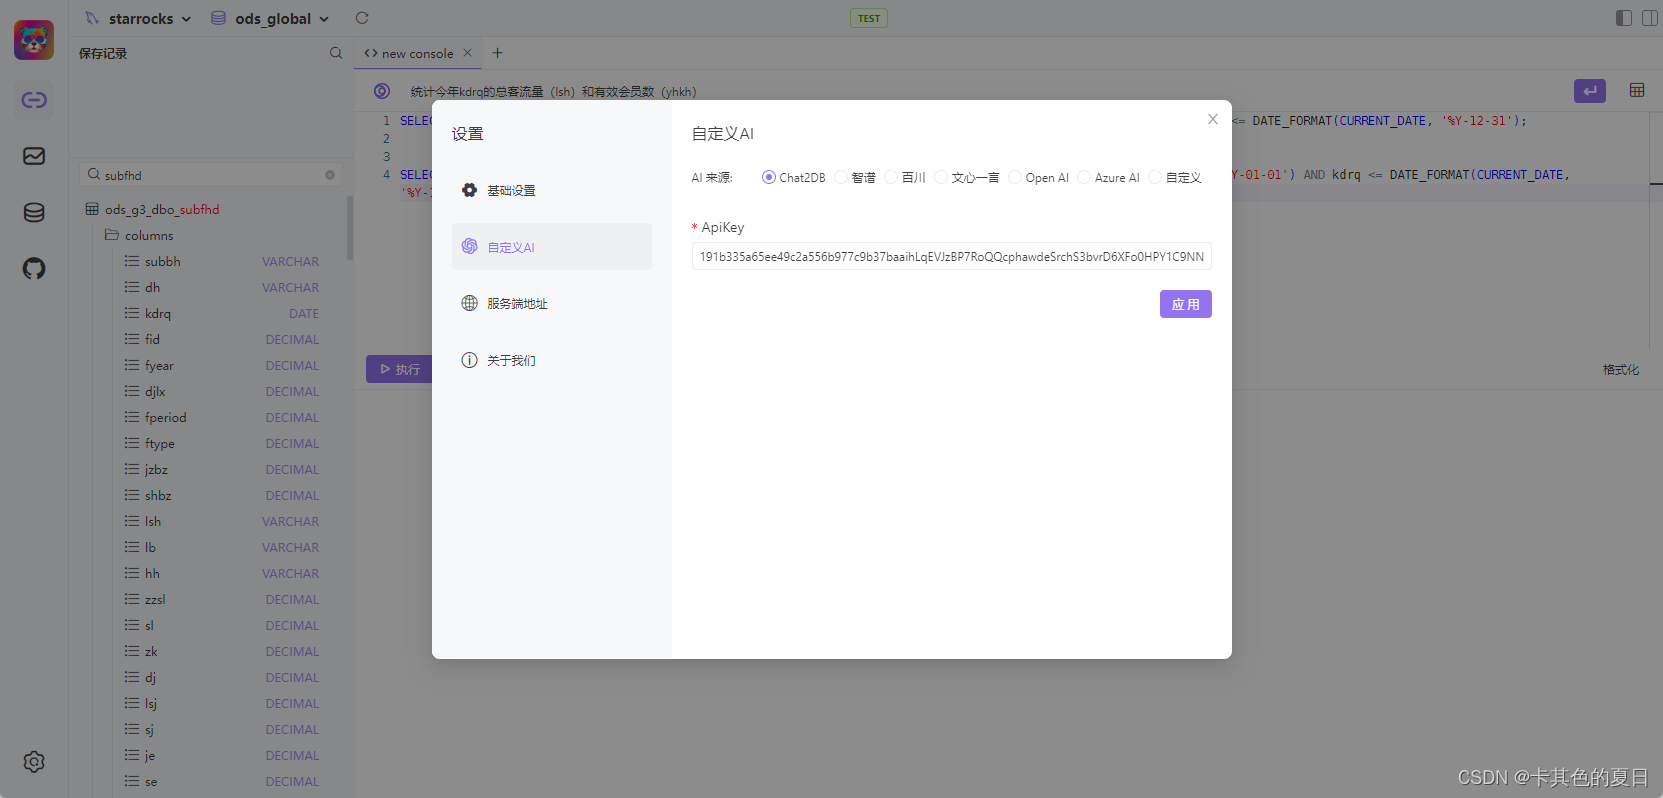Select the shbz column row
Screen dimensions: 1663x798
(222, 495)
